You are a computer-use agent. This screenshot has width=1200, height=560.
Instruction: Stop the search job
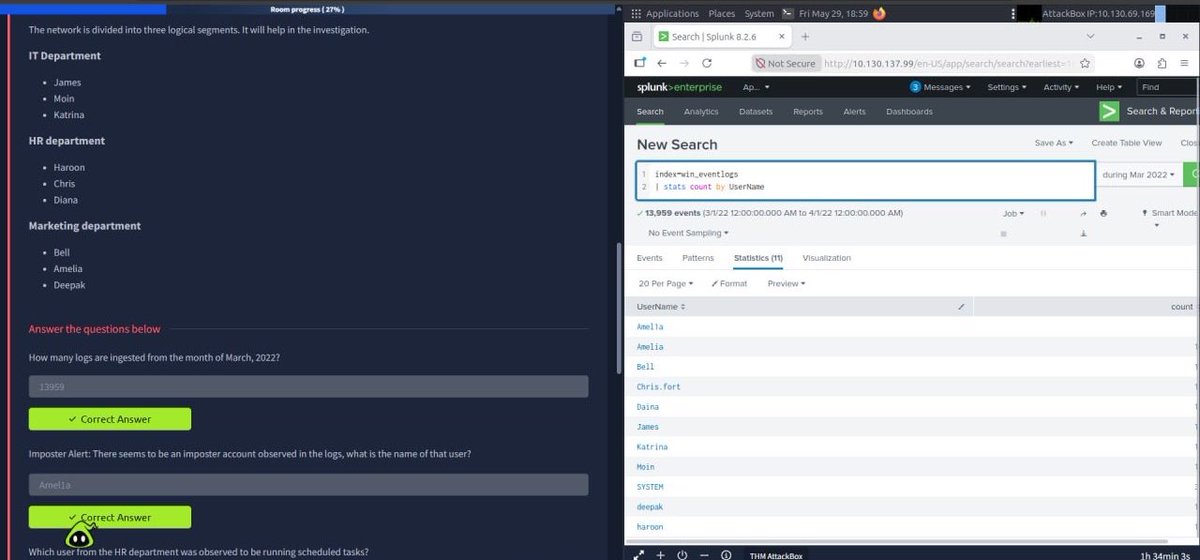pos(1003,233)
